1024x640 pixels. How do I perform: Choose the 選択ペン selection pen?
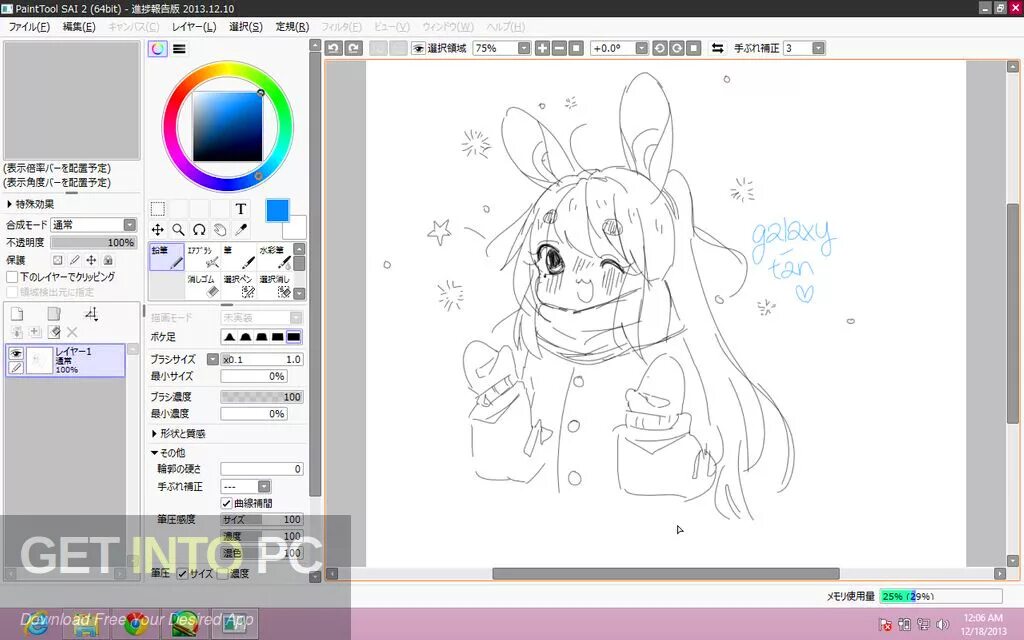coord(239,286)
